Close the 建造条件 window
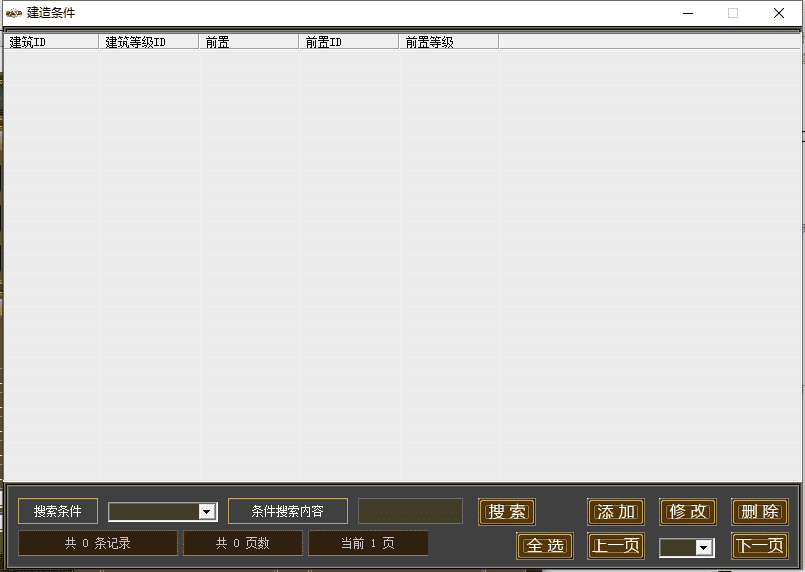This screenshot has height=572, width=805. tap(778, 13)
